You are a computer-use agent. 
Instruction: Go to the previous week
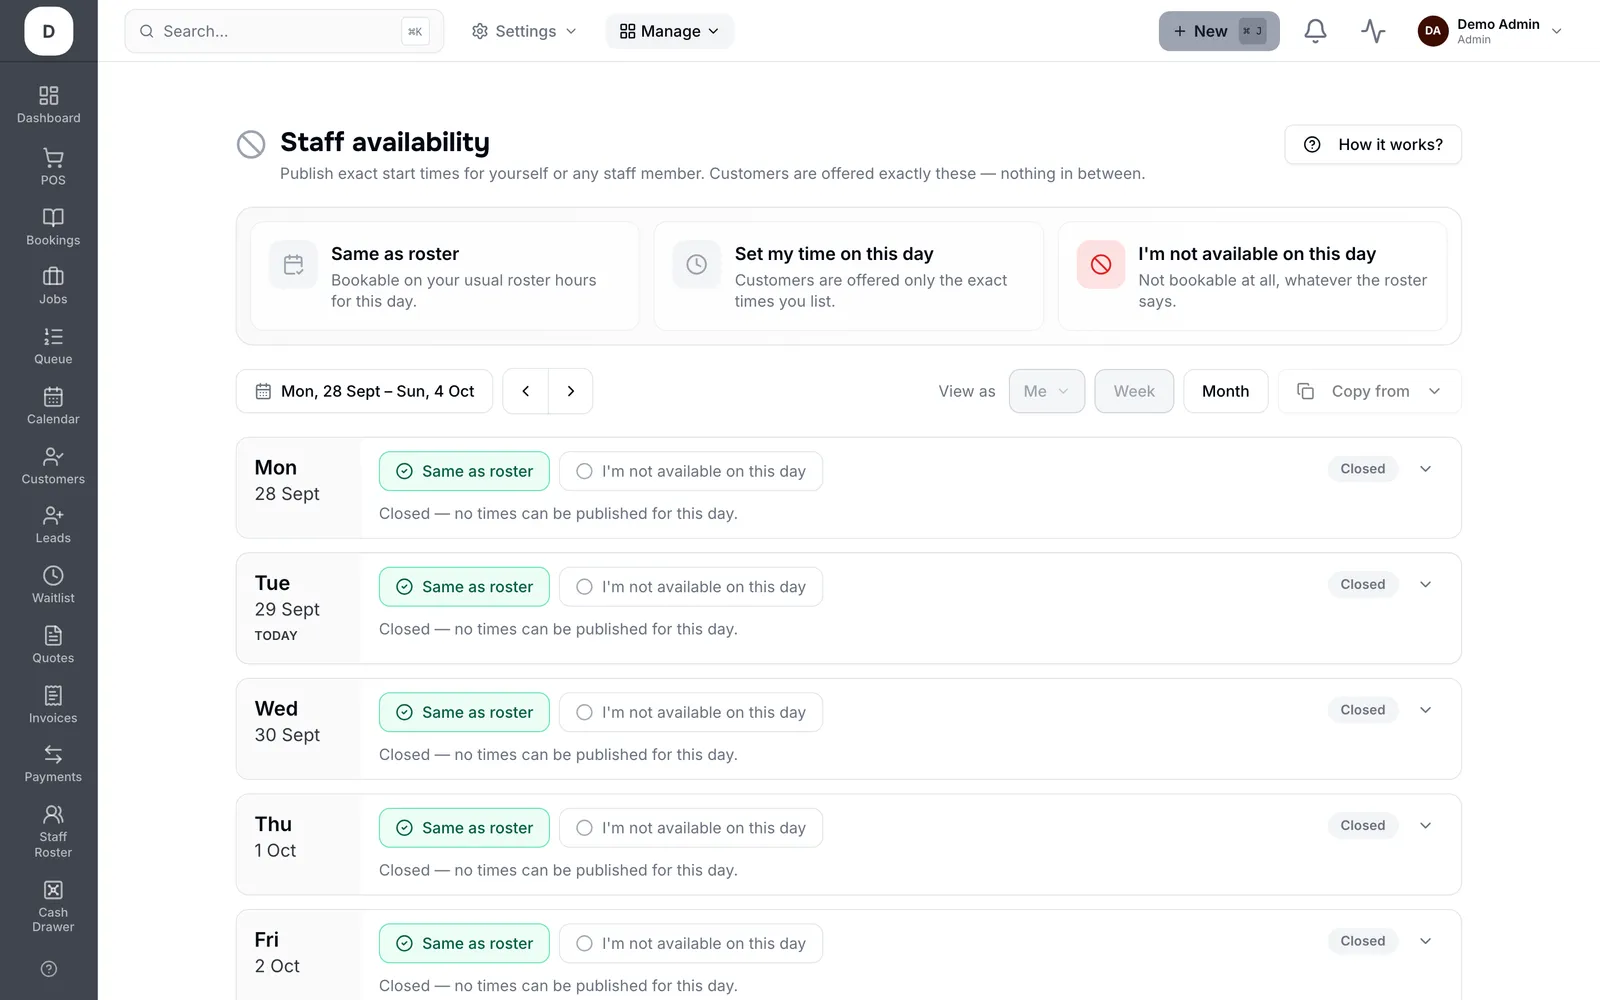click(x=525, y=391)
